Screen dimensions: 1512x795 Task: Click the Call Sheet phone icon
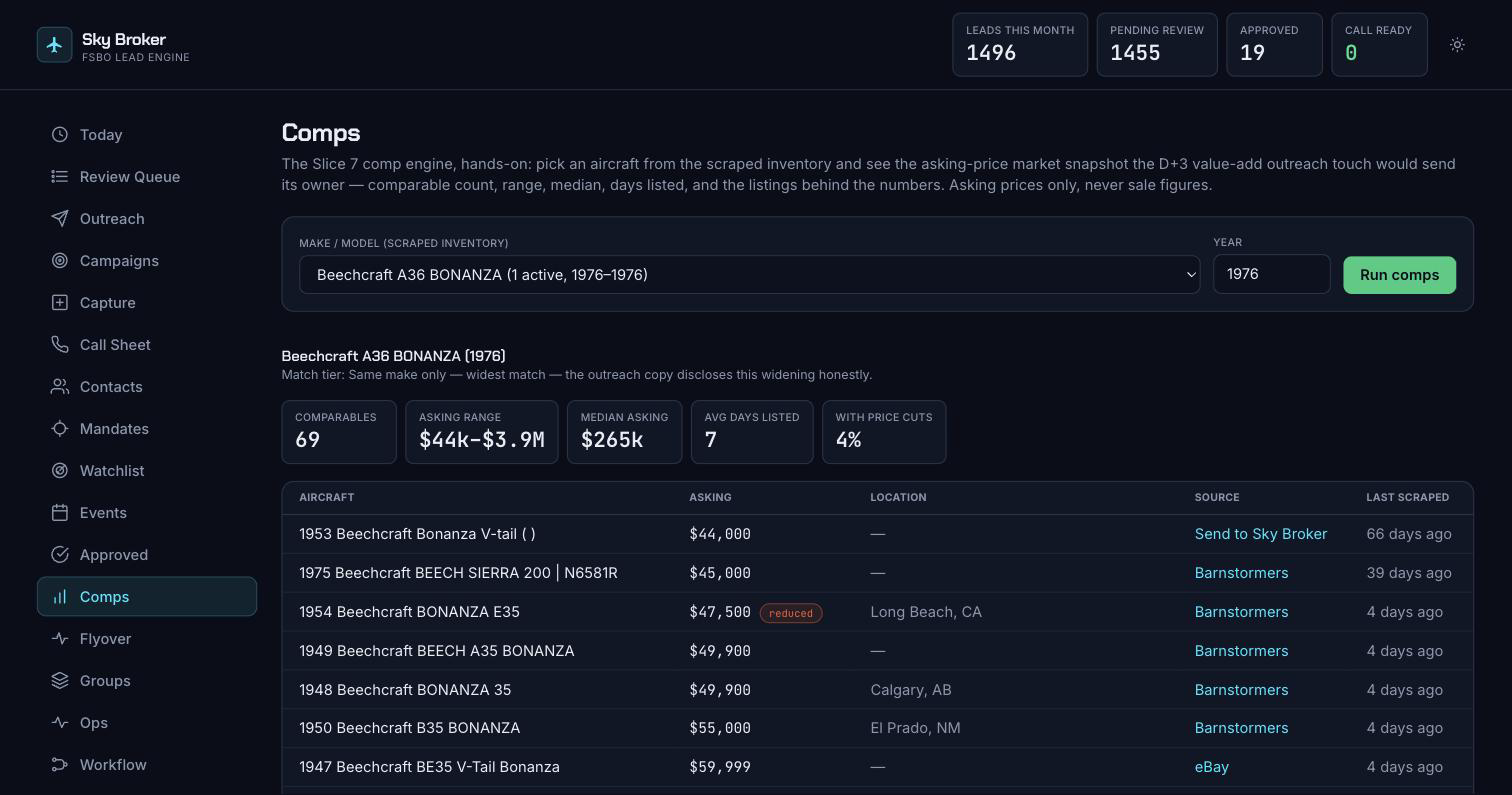(x=60, y=345)
